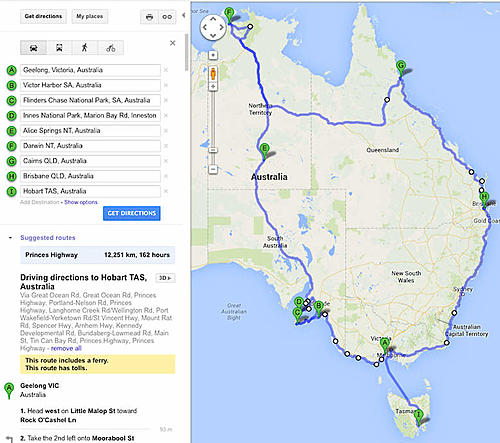This screenshot has width=500, height=443.
Task: Click the Geelong, Victoria input field
Action: (x=90, y=70)
